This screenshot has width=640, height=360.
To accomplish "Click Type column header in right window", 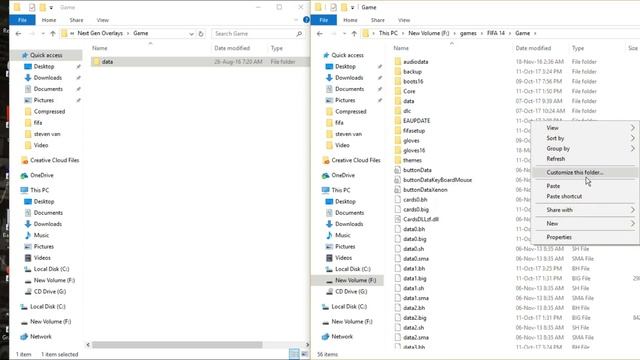I will click(x=578, y=48).
